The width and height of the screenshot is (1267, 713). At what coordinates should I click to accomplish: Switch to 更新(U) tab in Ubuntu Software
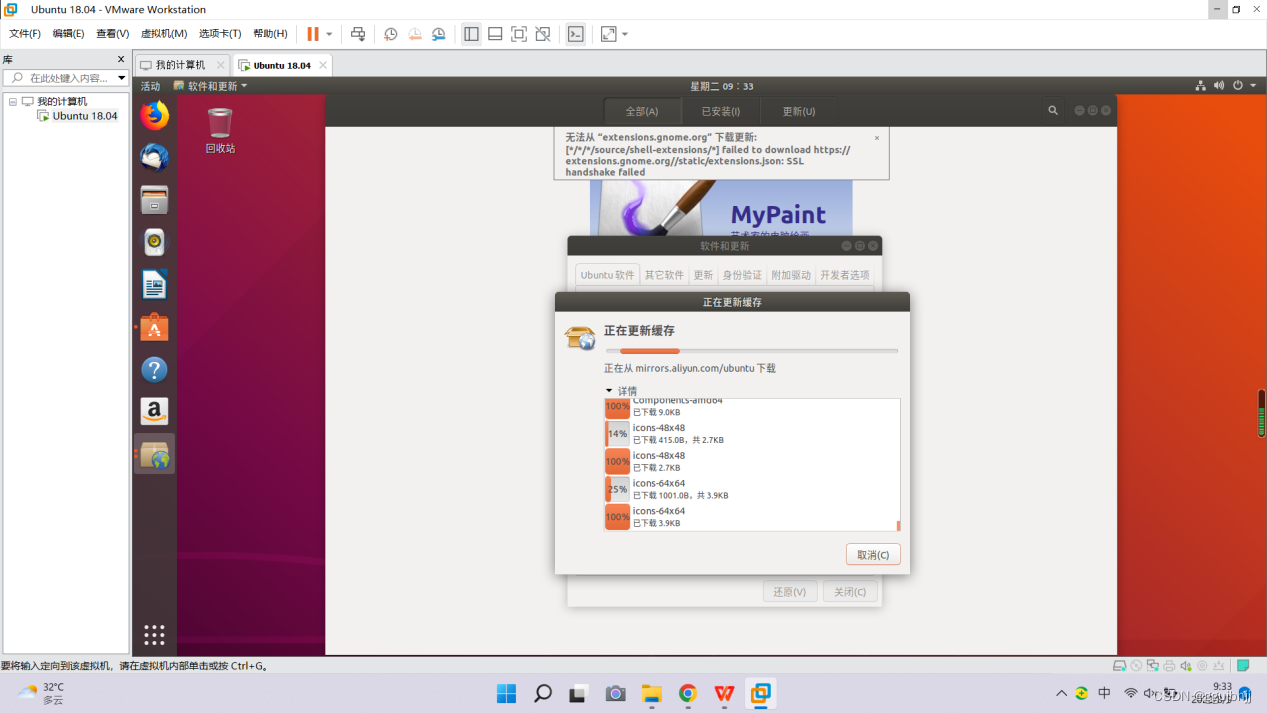click(x=798, y=111)
